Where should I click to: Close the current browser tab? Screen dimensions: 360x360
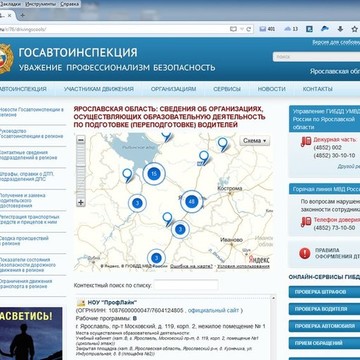click(x=10, y=16)
